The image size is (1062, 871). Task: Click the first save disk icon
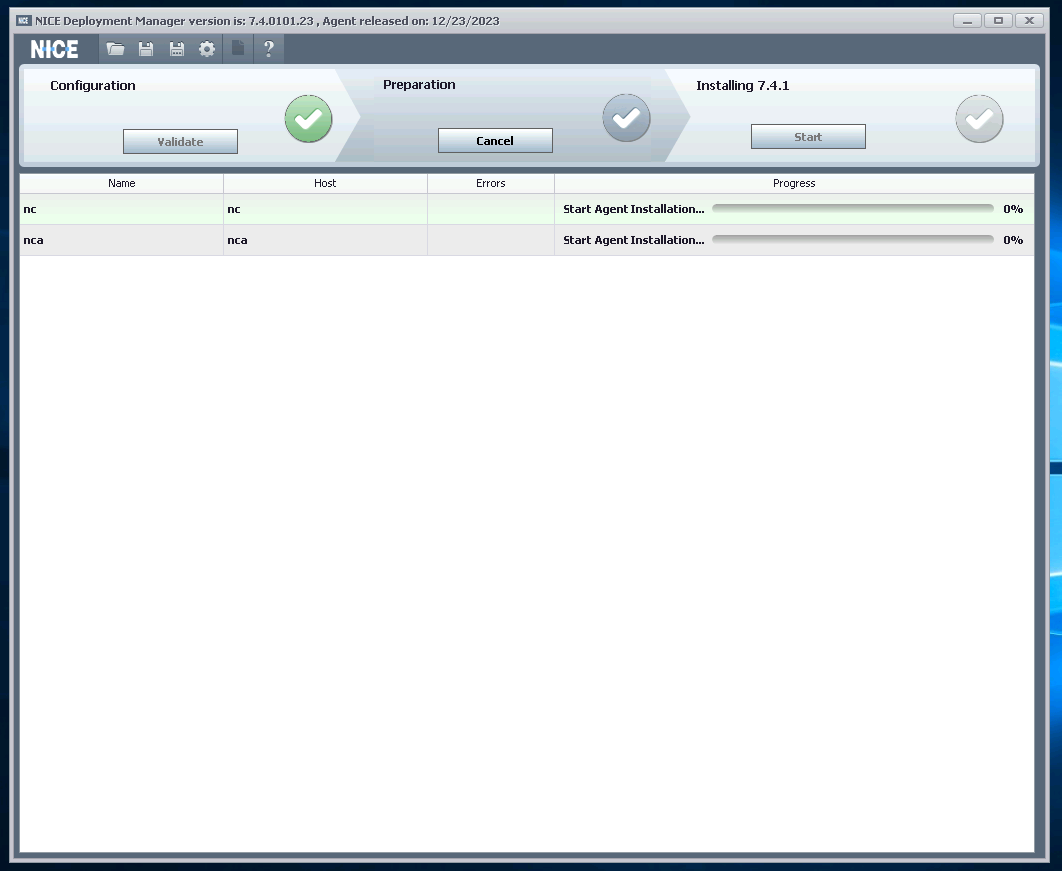[x=146, y=49]
